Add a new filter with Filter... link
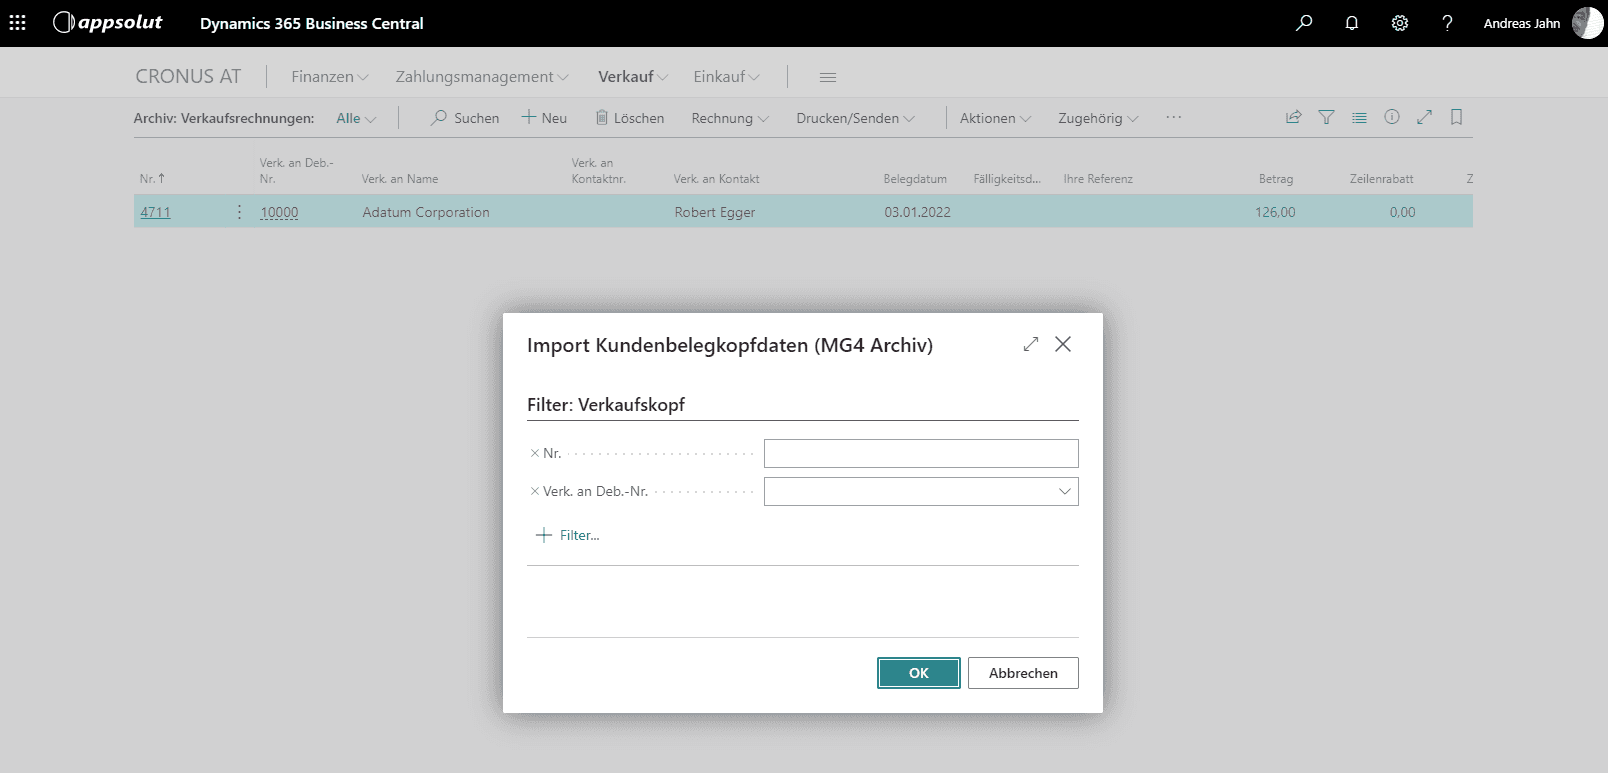This screenshot has width=1608, height=773. (x=568, y=535)
